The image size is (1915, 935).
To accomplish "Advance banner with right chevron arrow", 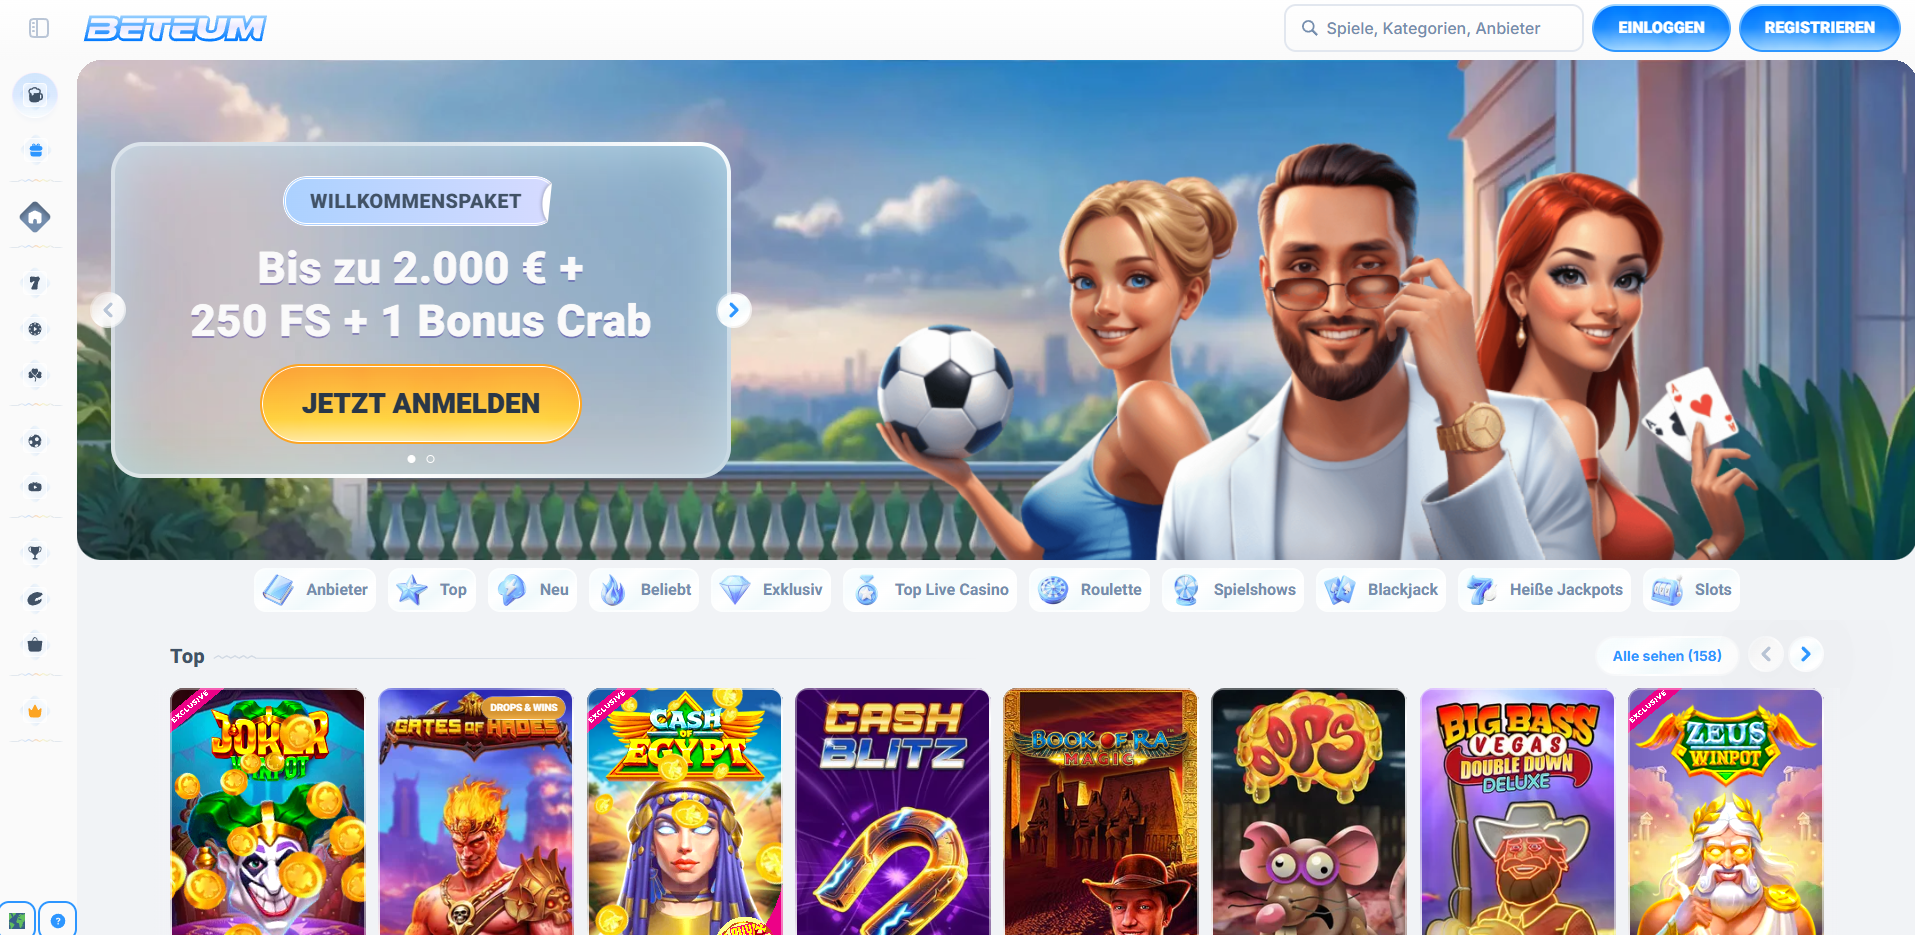I will tap(734, 310).
